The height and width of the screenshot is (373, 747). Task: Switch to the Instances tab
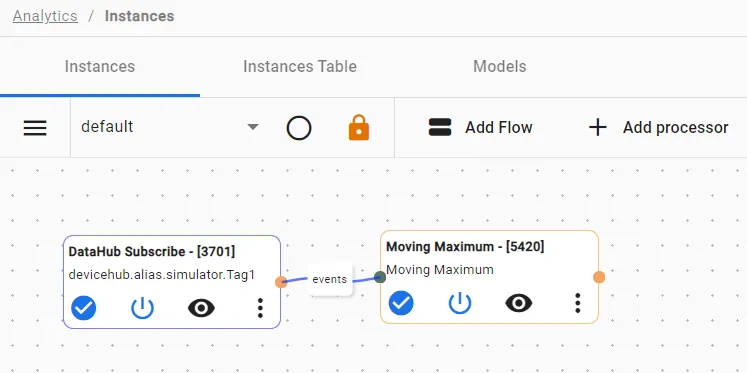pyautogui.click(x=100, y=66)
